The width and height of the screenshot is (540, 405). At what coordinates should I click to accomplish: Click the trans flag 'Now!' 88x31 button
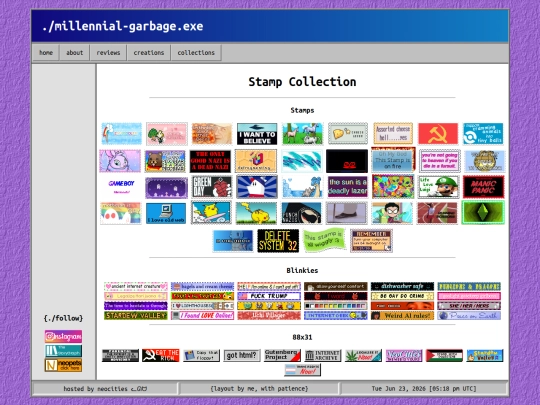pyautogui.click(x=302, y=370)
